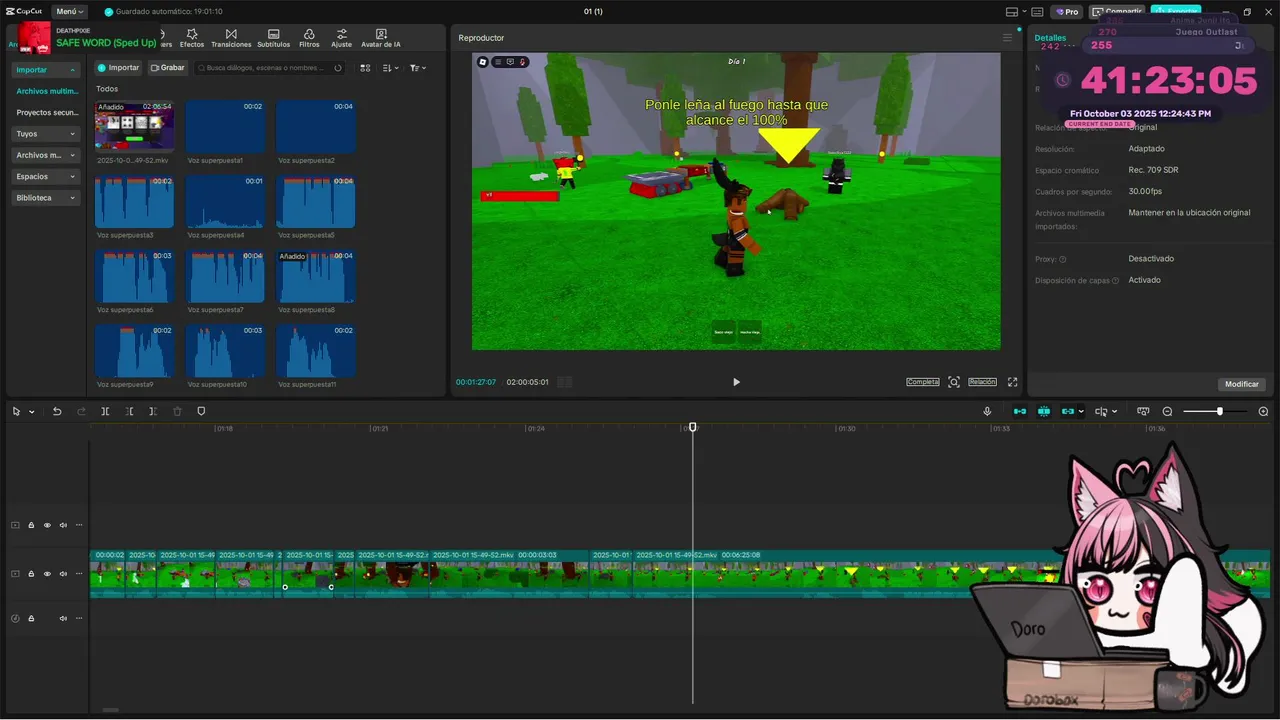1280x720 pixels.
Task: Select the delete-right trim tool
Action: pos(153,411)
